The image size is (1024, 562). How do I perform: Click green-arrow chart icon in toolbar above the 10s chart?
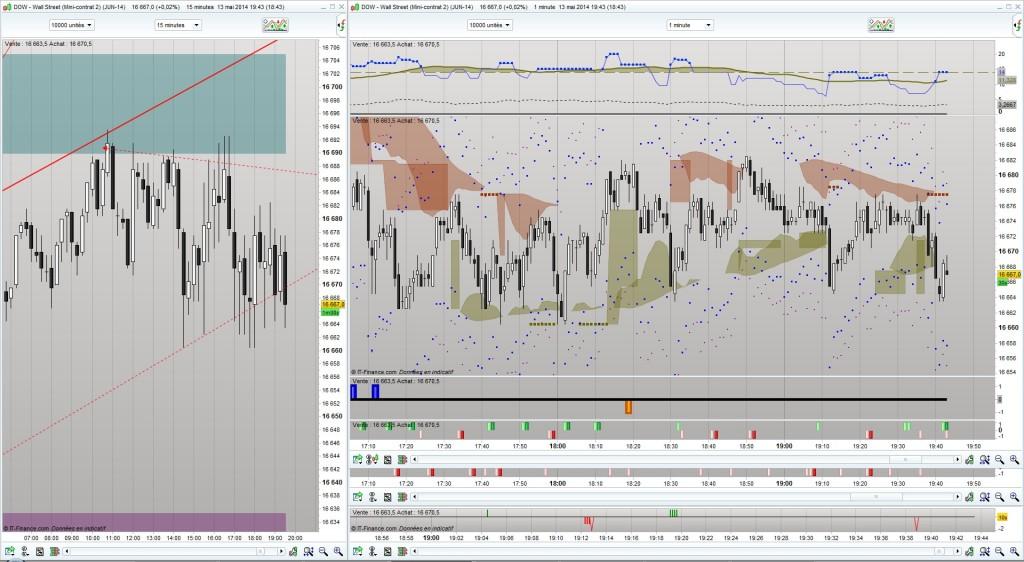[358, 497]
